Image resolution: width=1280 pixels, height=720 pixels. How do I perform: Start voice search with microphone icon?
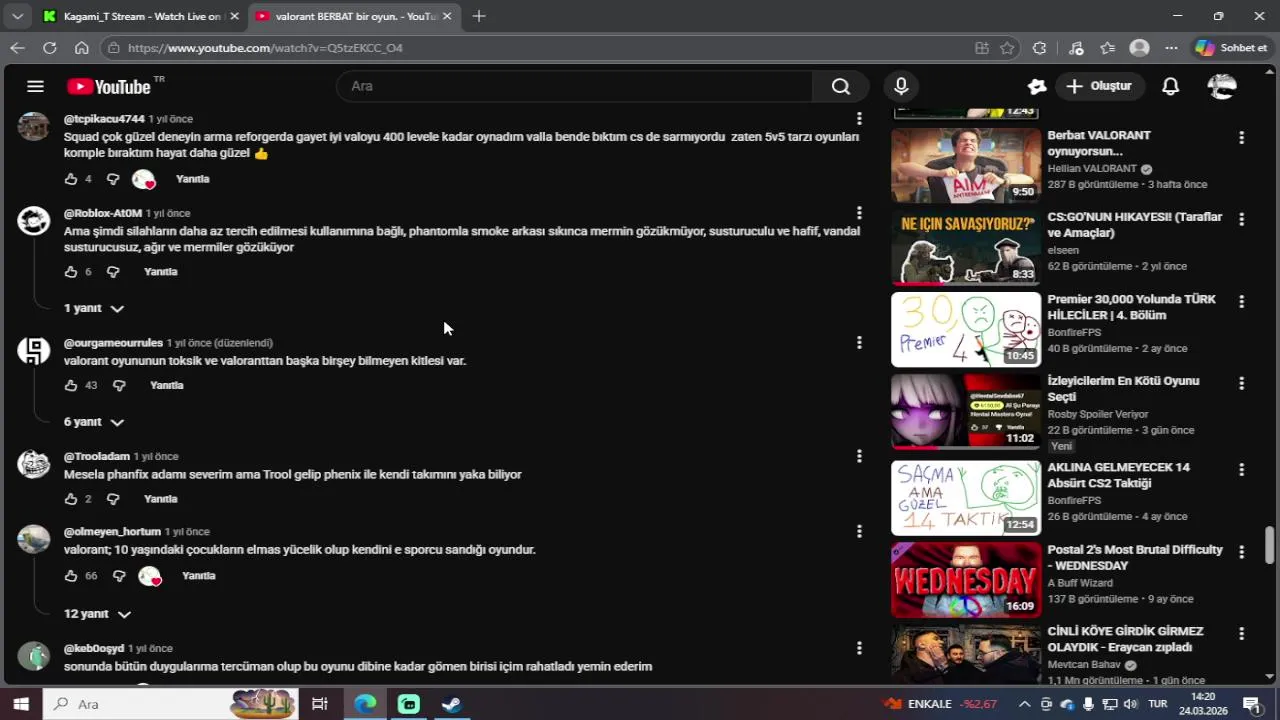click(901, 87)
